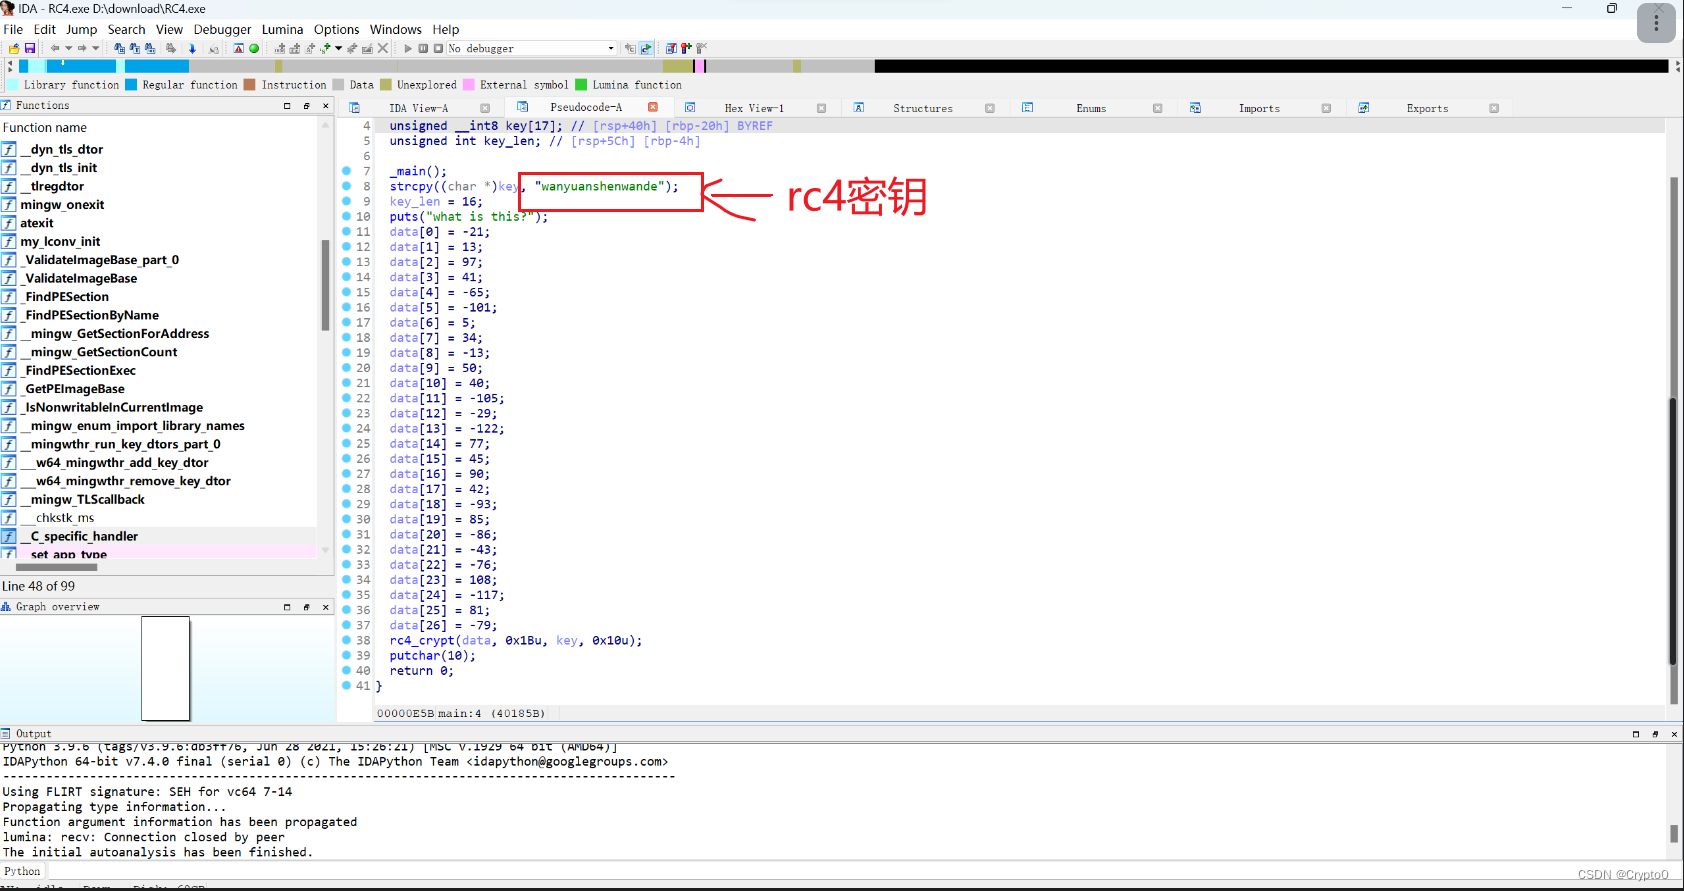Image resolution: width=1684 pixels, height=891 pixels.
Task: Open the Jump menu
Action: pyautogui.click(x=82, y=29)
